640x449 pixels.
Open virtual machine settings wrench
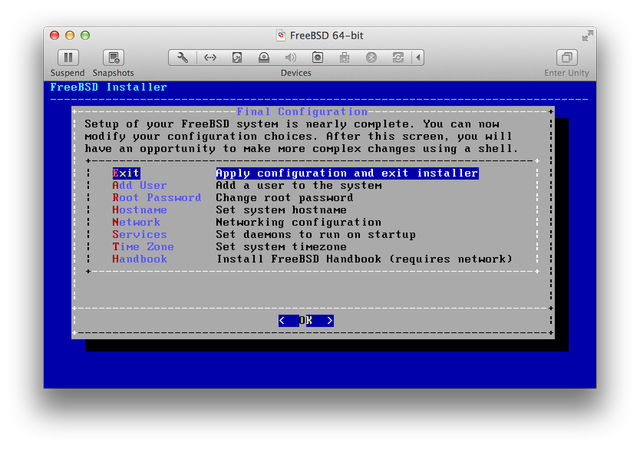(x=182, y=58)
